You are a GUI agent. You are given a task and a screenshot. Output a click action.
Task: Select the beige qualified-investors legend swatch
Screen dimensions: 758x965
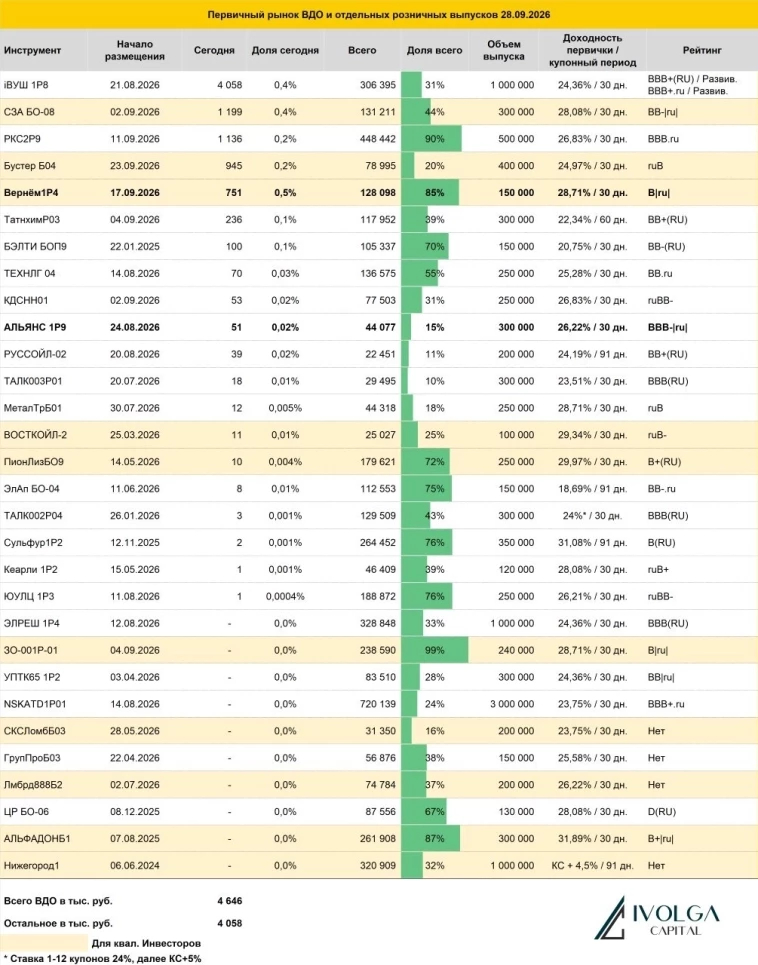click(44, 943)
